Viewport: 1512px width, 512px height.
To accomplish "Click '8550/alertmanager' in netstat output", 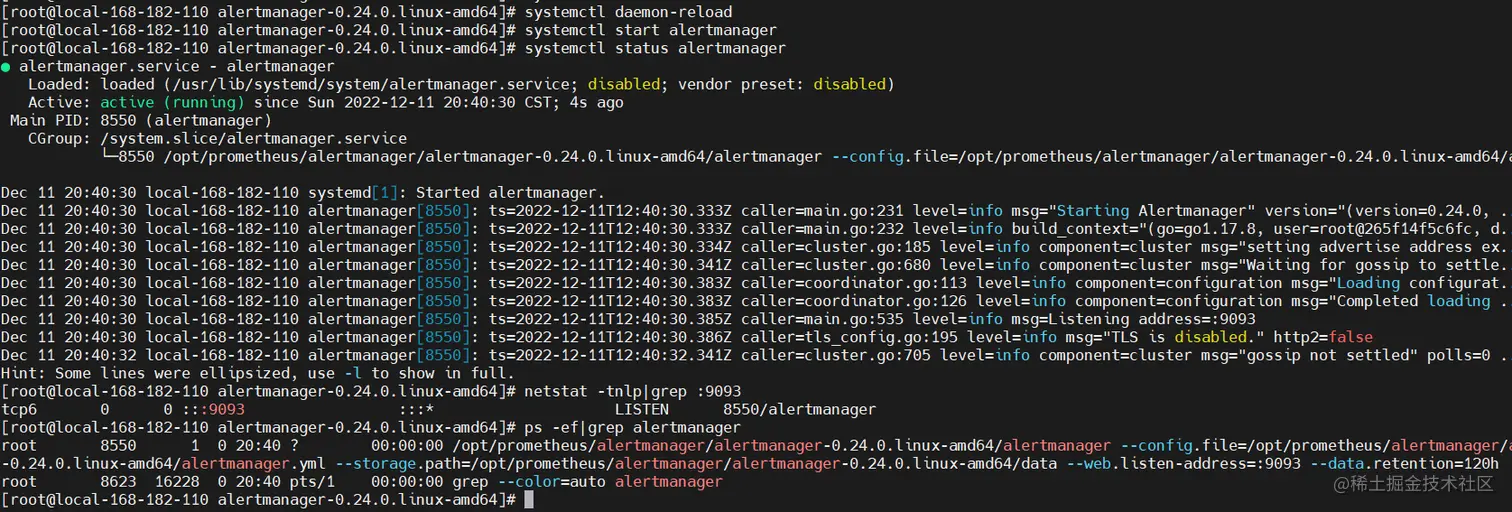I will point(799,408).
